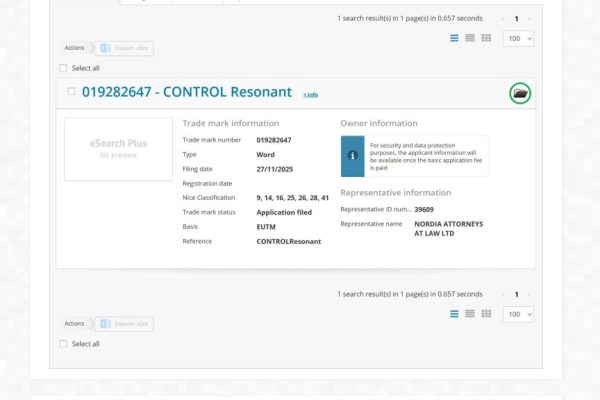Click the blue information icon in Owner section

click(x=351, y=156)
